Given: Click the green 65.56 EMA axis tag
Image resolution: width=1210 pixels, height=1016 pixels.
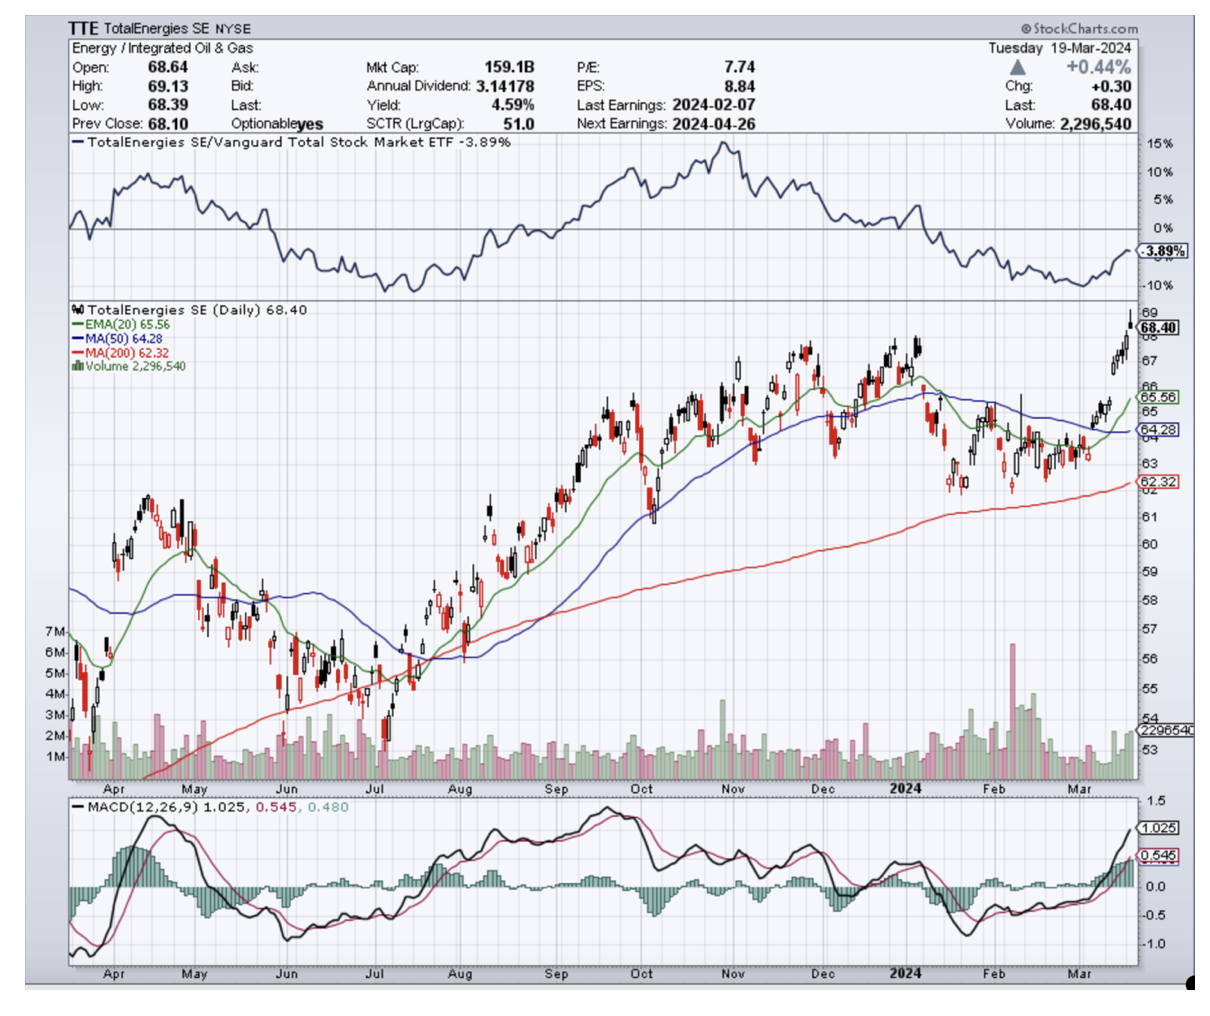Looking at the screenshot, I should click(1159, 397).
